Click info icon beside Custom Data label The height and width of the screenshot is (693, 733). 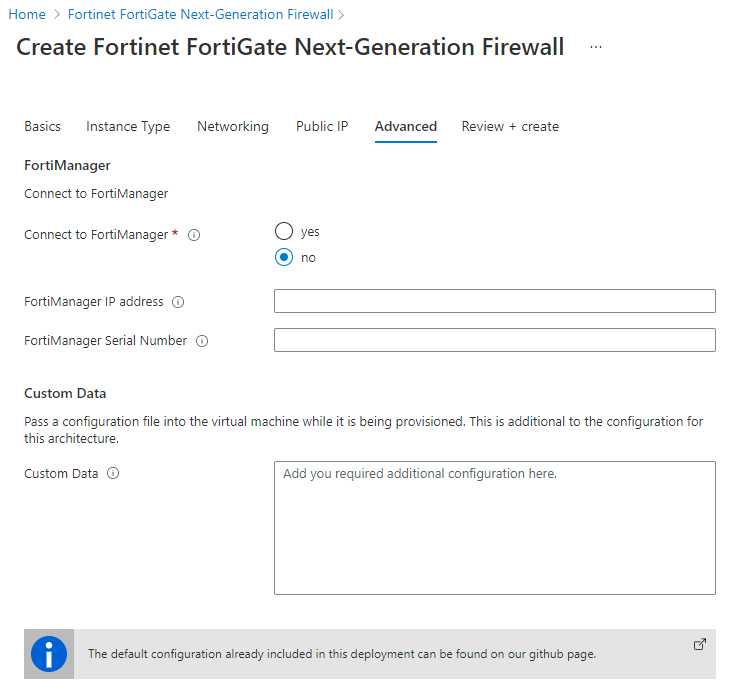click(113, 474)
